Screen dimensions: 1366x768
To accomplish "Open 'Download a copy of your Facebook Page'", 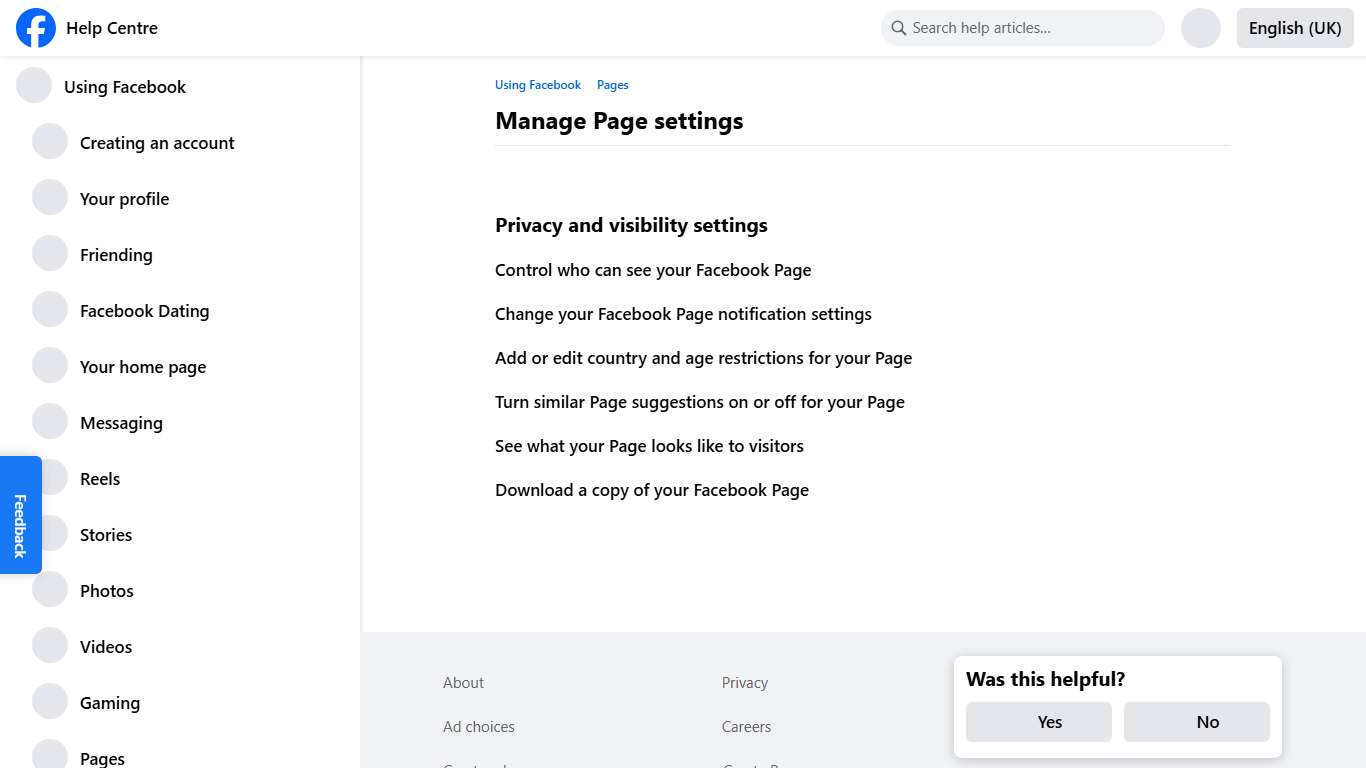I will (652, 489).
